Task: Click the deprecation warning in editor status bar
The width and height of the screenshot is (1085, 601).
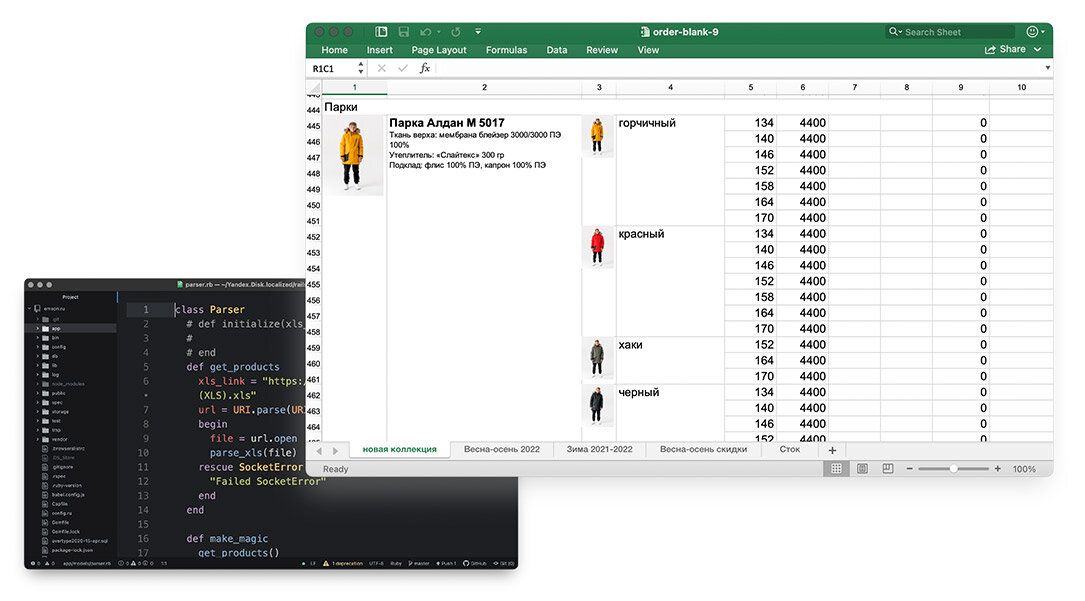Action: coord(343,564)
